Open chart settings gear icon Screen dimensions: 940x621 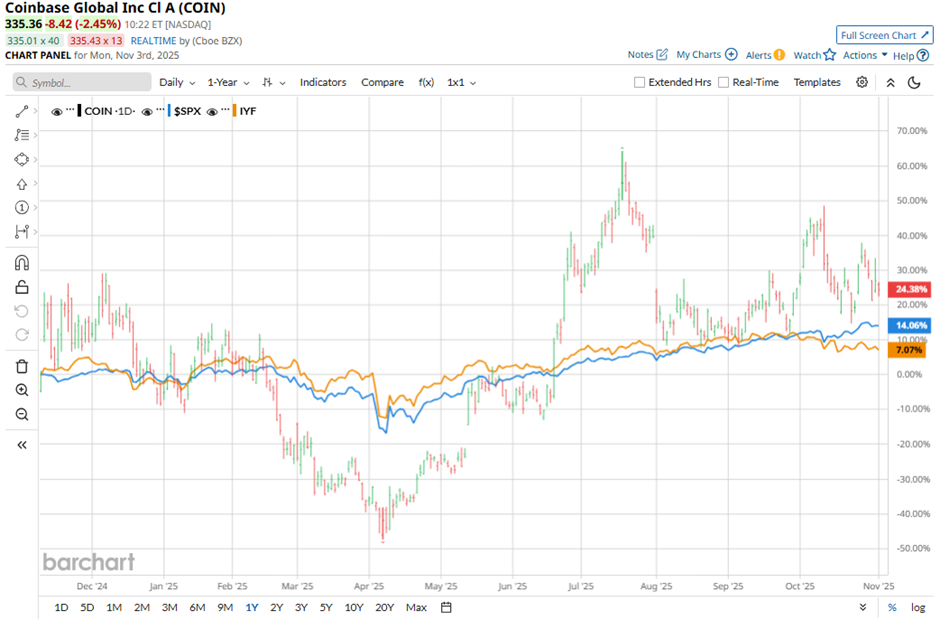(862, 82)
